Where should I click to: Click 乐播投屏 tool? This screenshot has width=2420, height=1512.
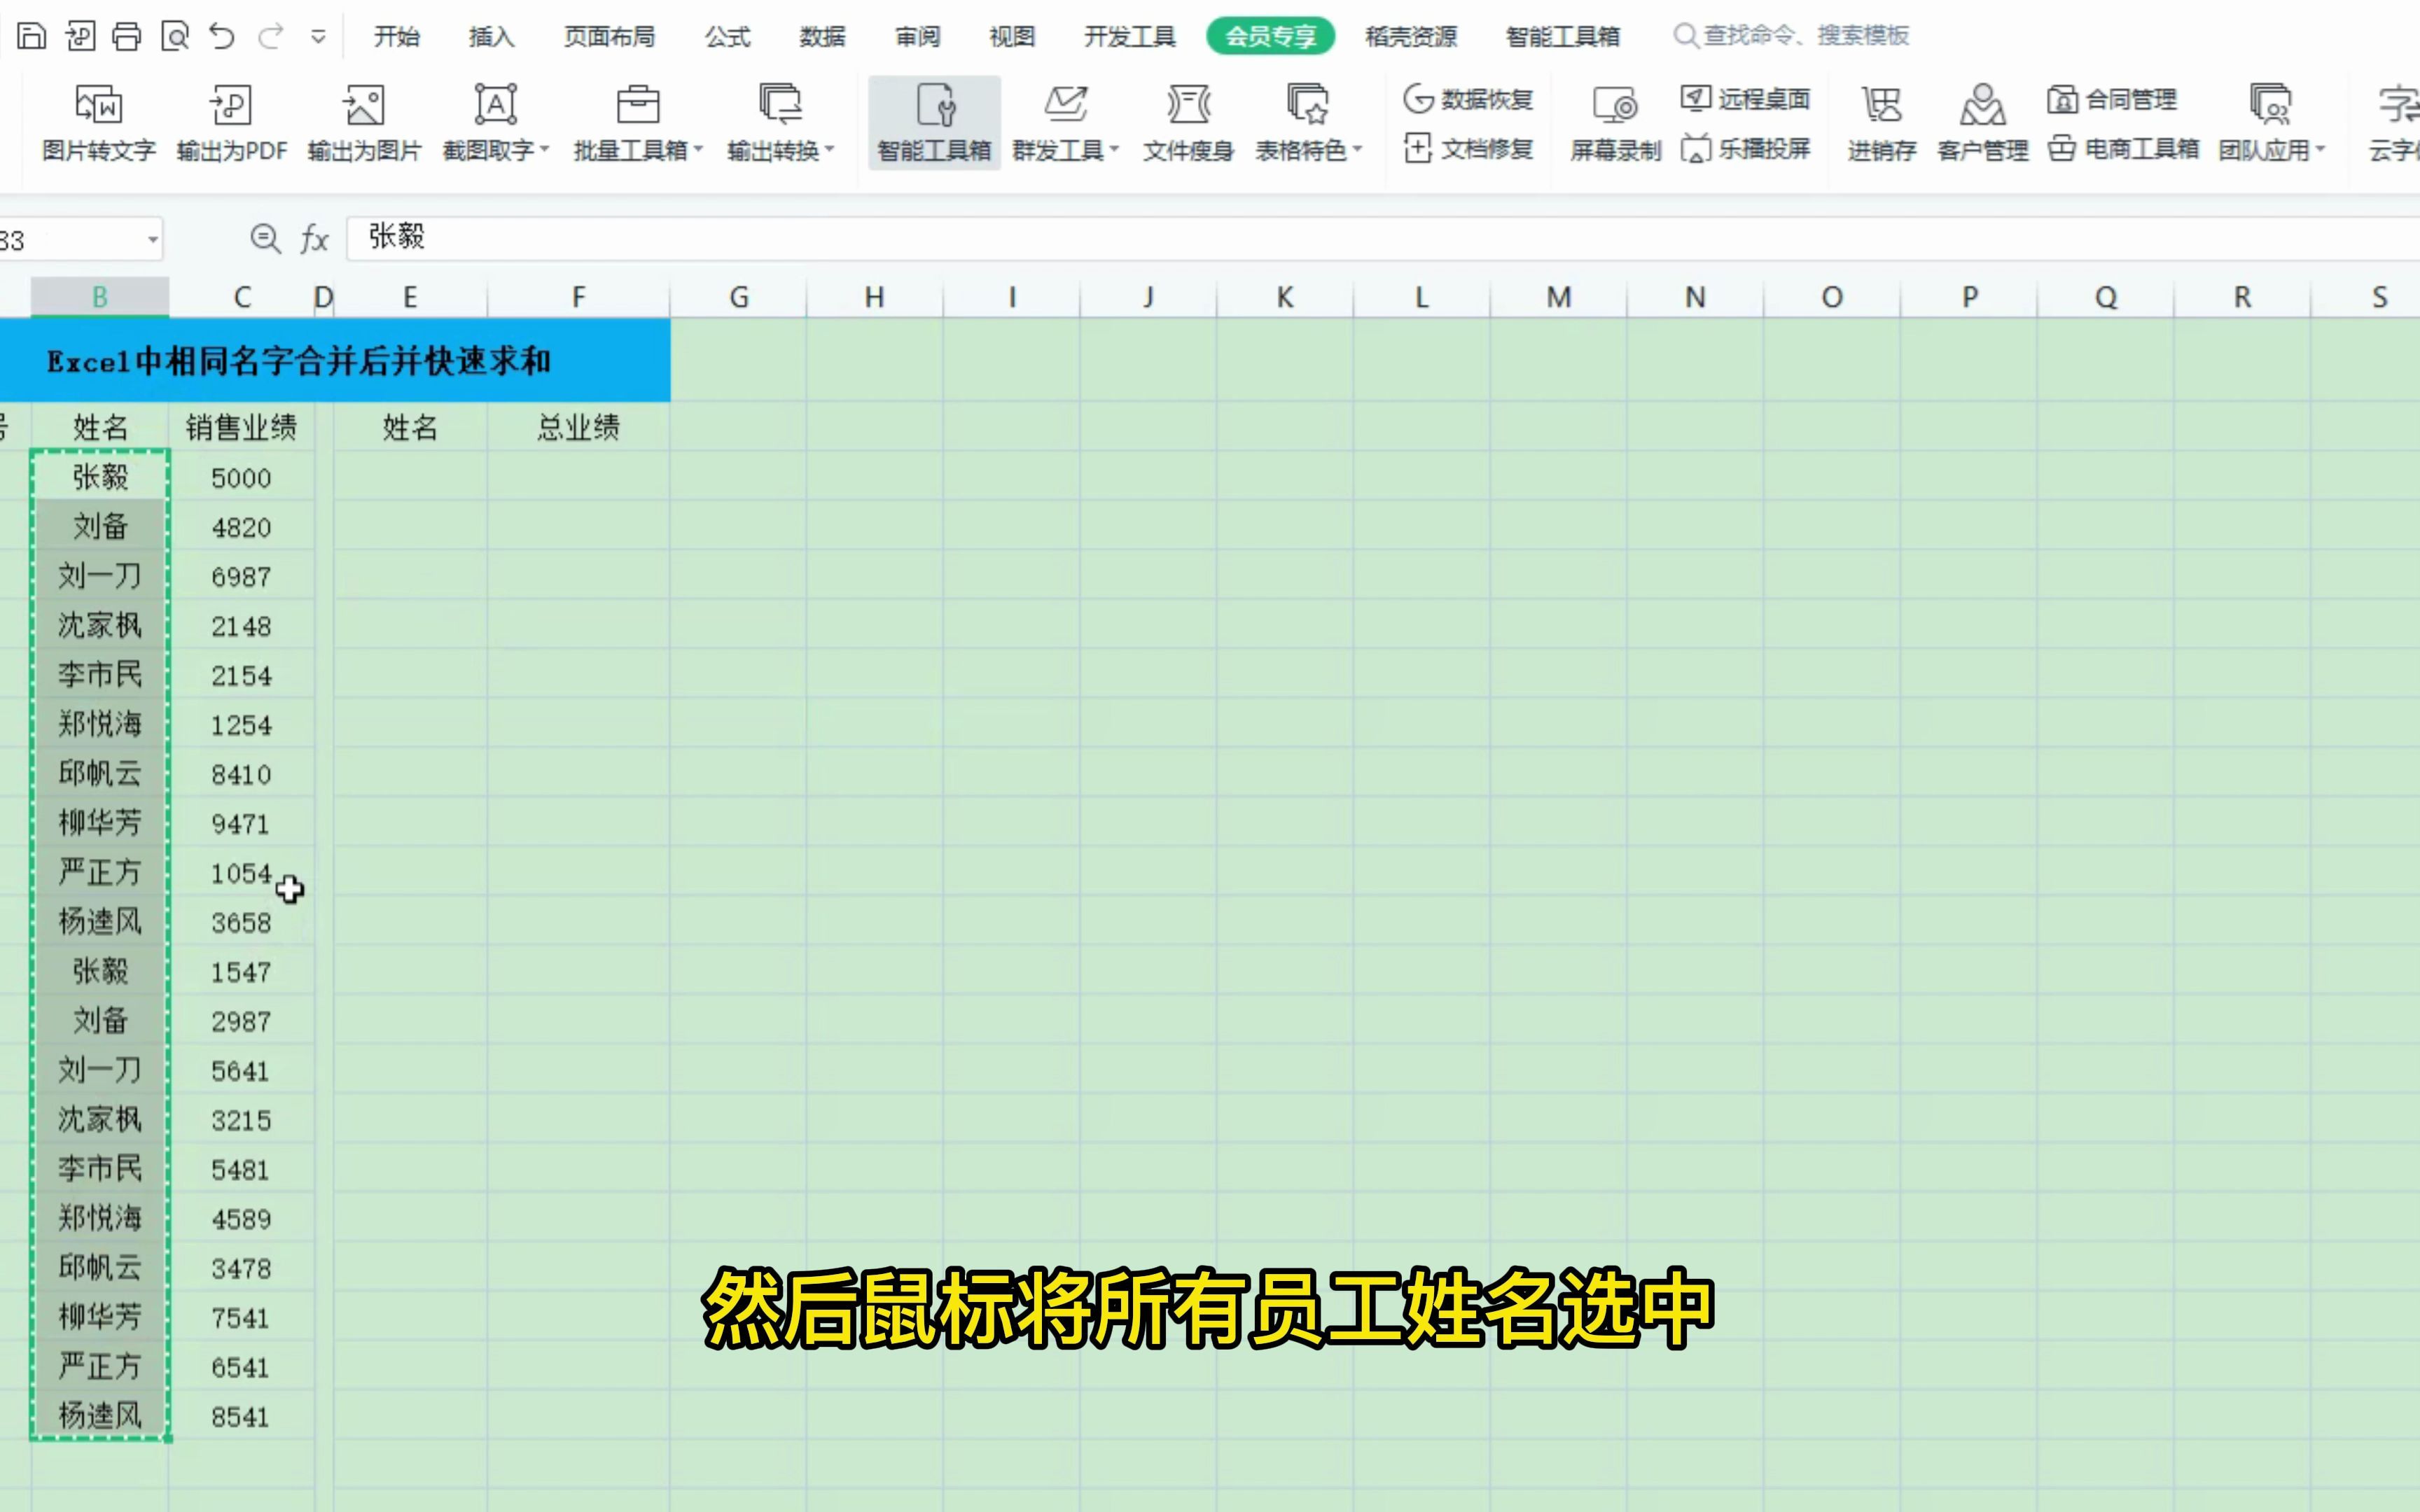(1745, 149)
